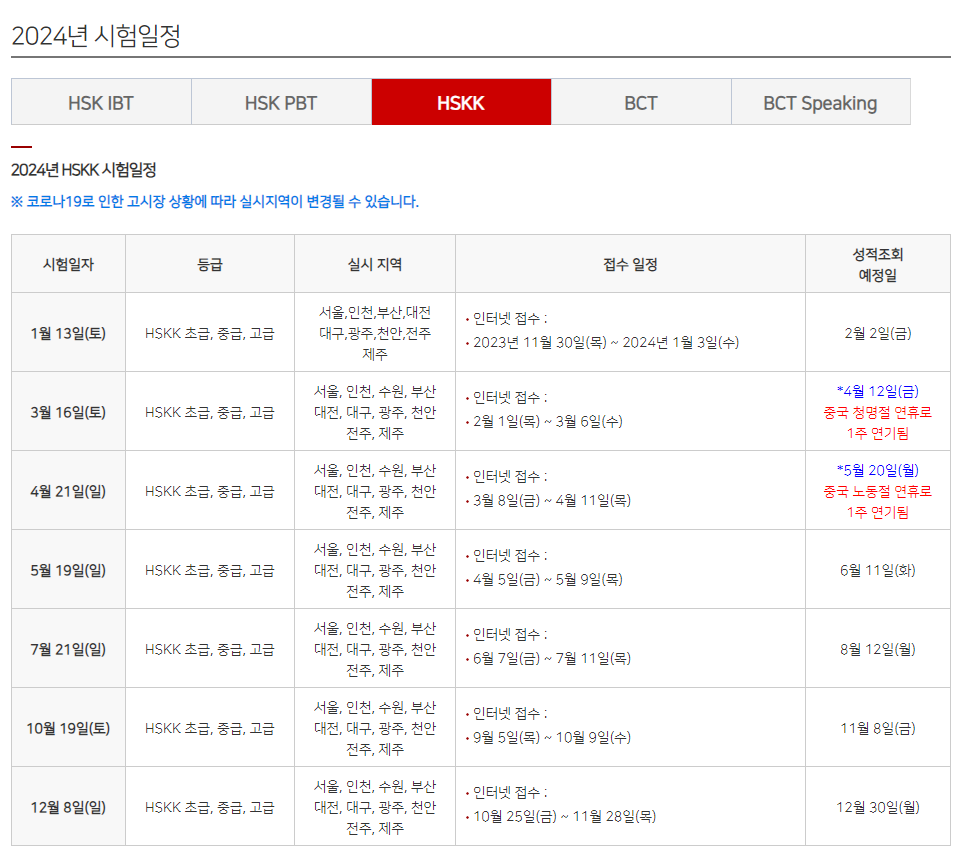Image resolution: width=964 pixels, height=861 pixels.
Task: Click HSKK 초급, 중급, 고급 in the 4월 21일 row
Action: [x=210, y=491]
